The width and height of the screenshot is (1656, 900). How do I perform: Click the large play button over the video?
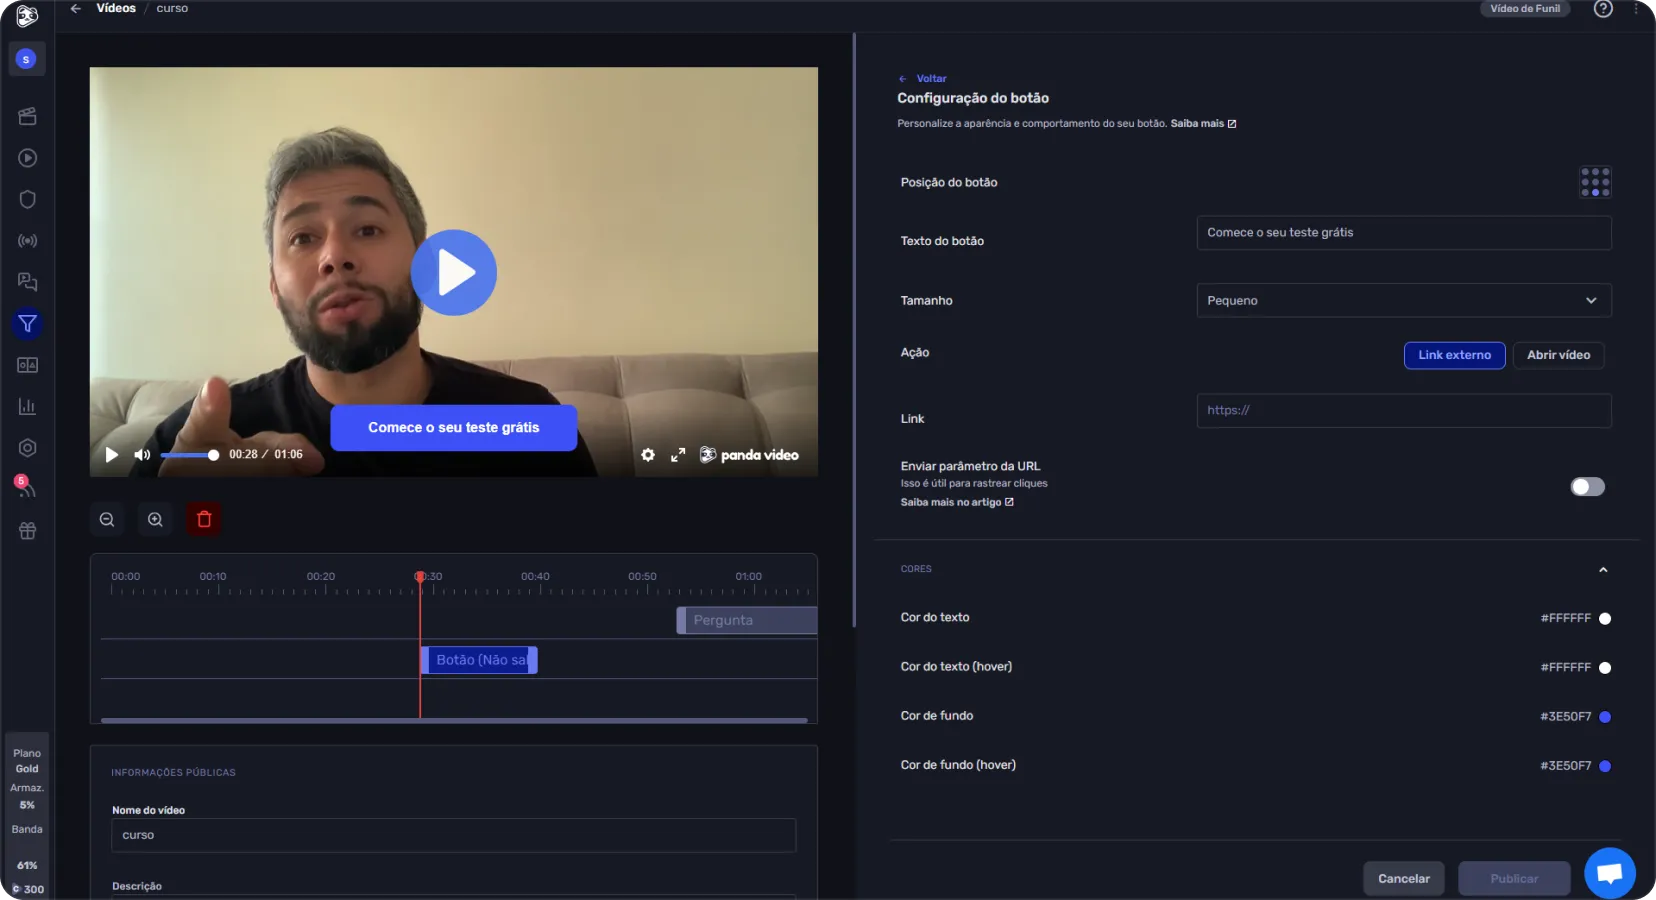pos(454,273)
